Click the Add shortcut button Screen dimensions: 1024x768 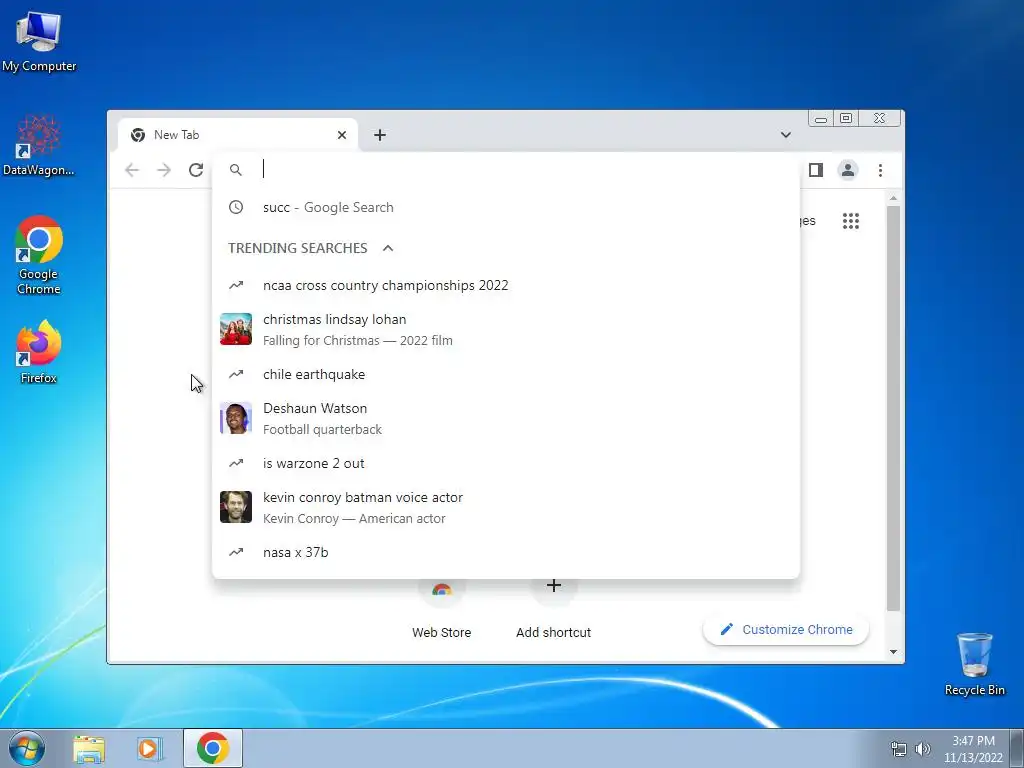(553, 609)
